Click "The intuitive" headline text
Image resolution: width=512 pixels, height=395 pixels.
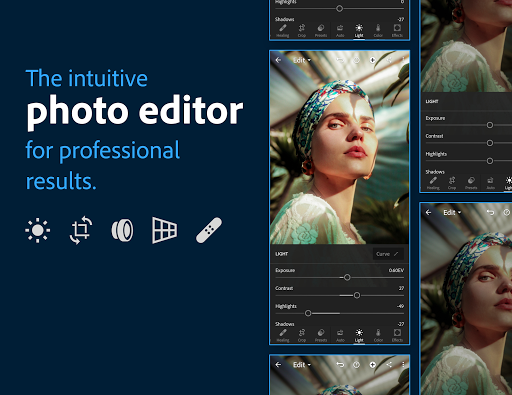87,79
